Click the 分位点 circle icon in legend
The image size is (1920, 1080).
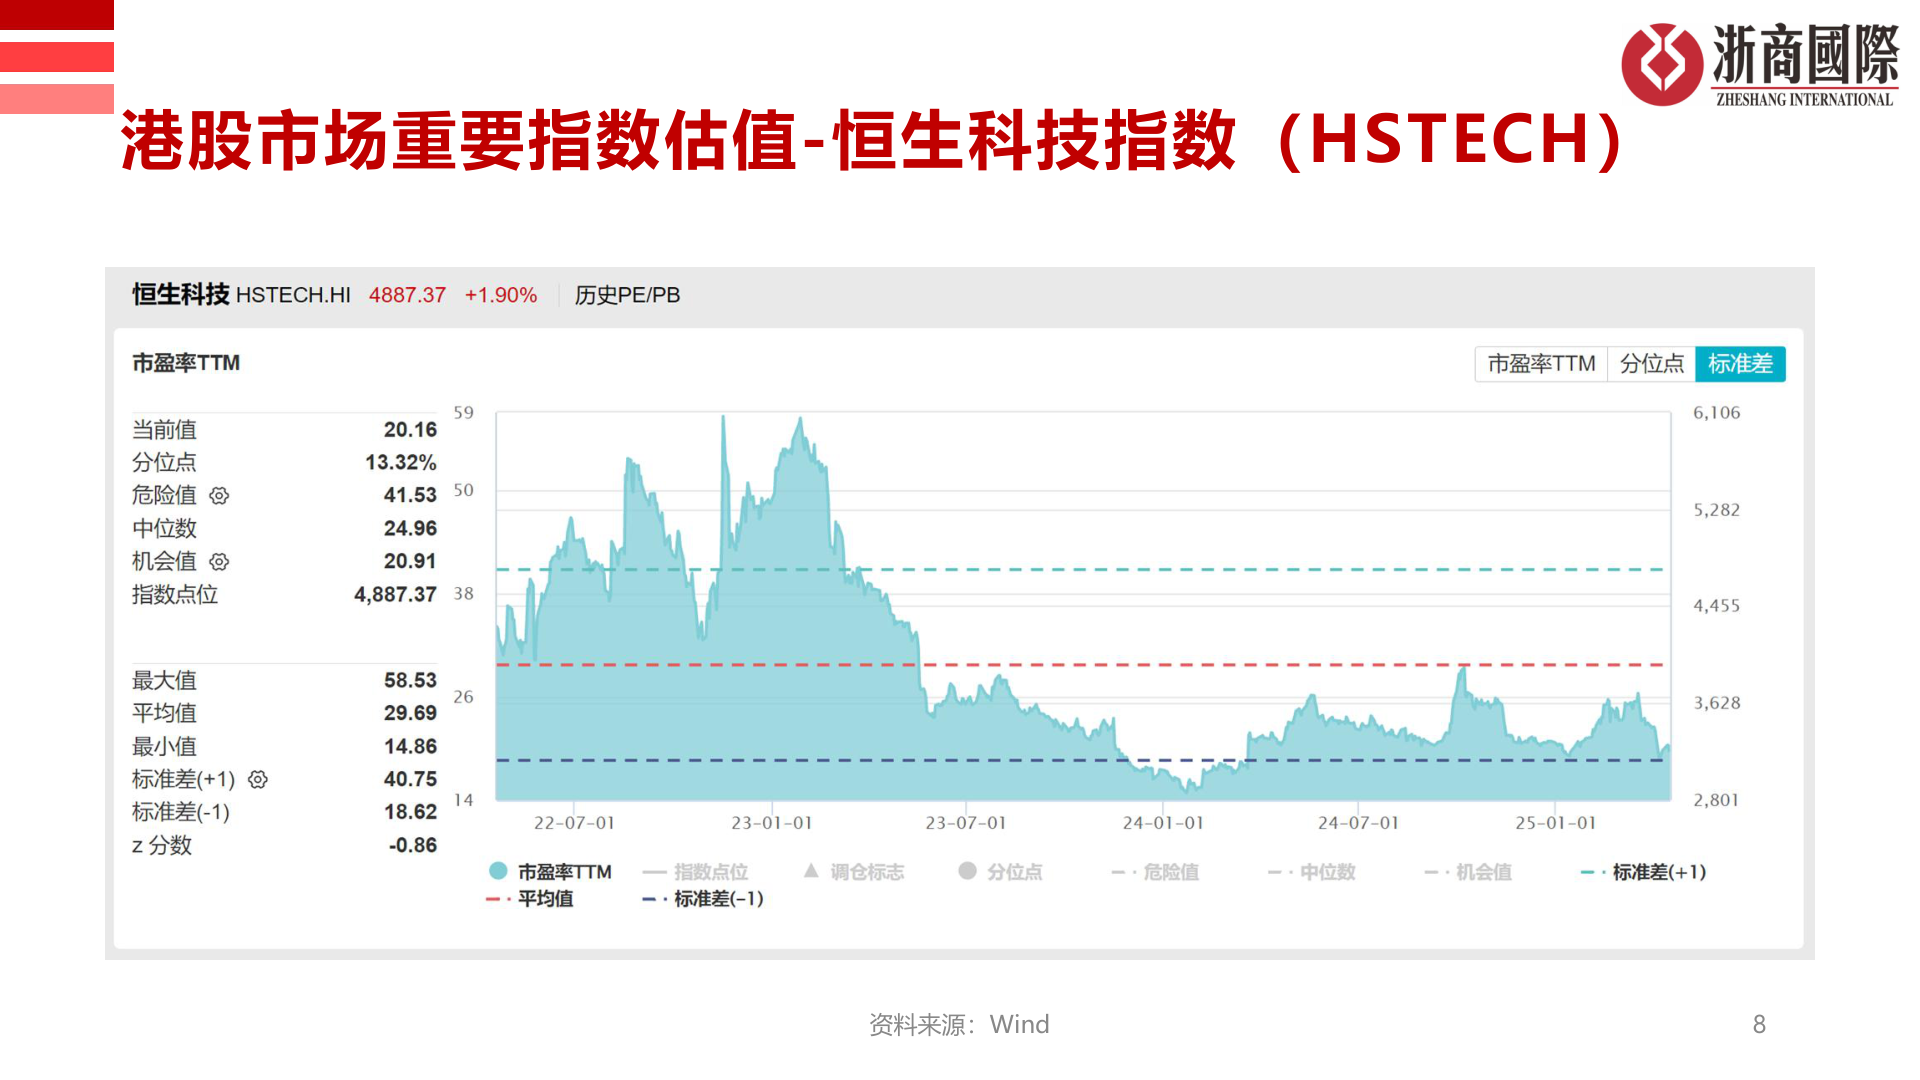click(967, 871)
